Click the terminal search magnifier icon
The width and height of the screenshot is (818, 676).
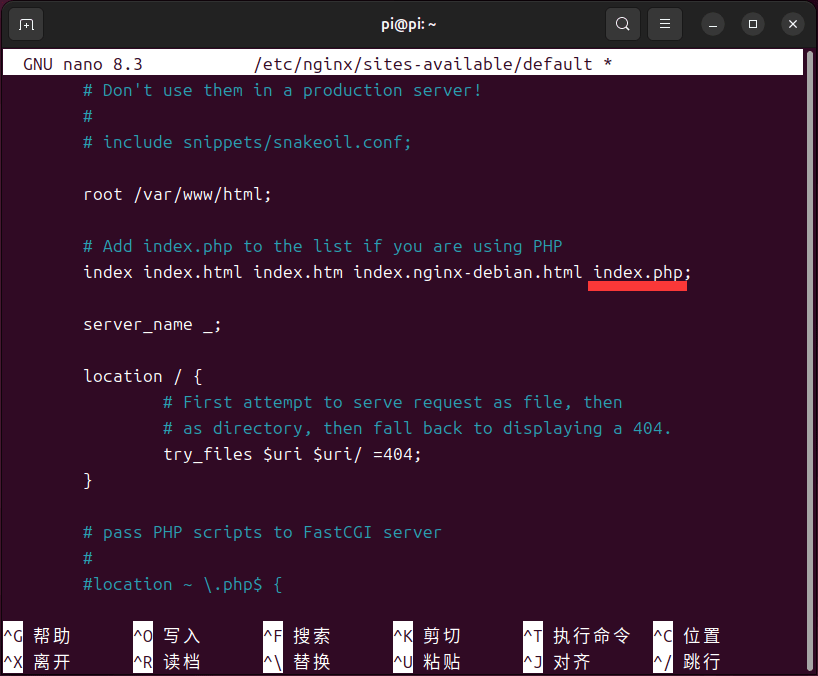pyautogui.click(x=622, y=24)
